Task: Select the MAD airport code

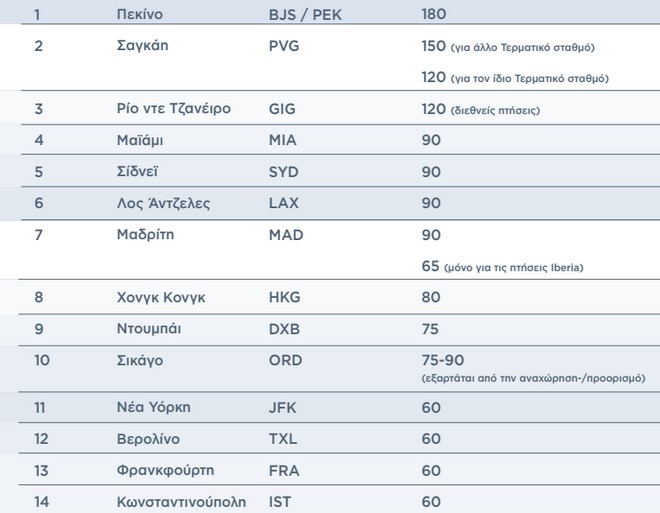Action: (x=285, y=235)
